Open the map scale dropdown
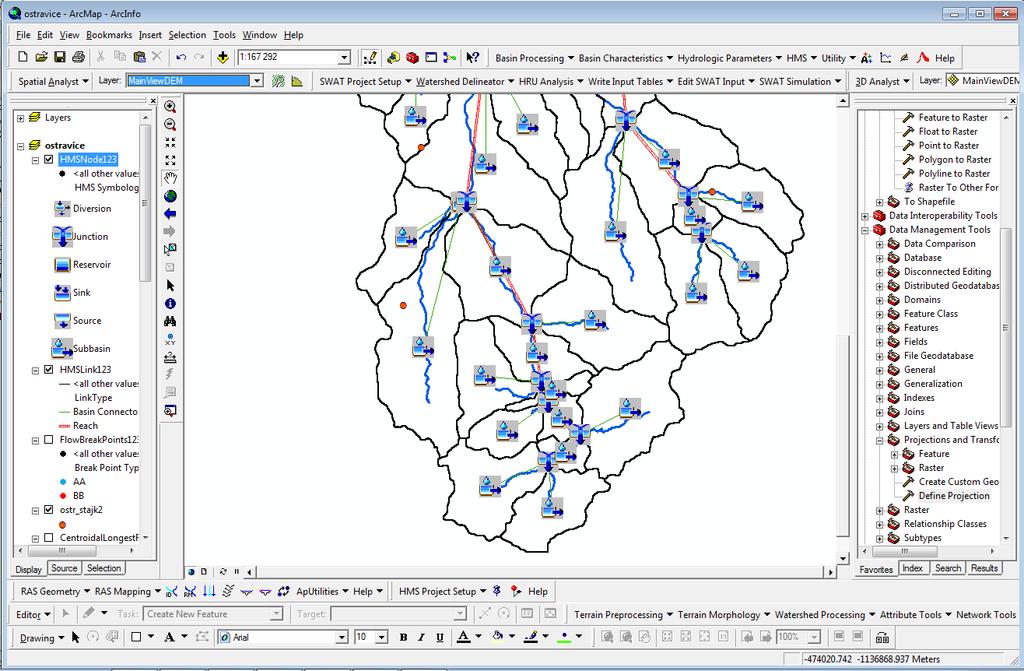Screen dimensions: 1024x671 point(344,57)
